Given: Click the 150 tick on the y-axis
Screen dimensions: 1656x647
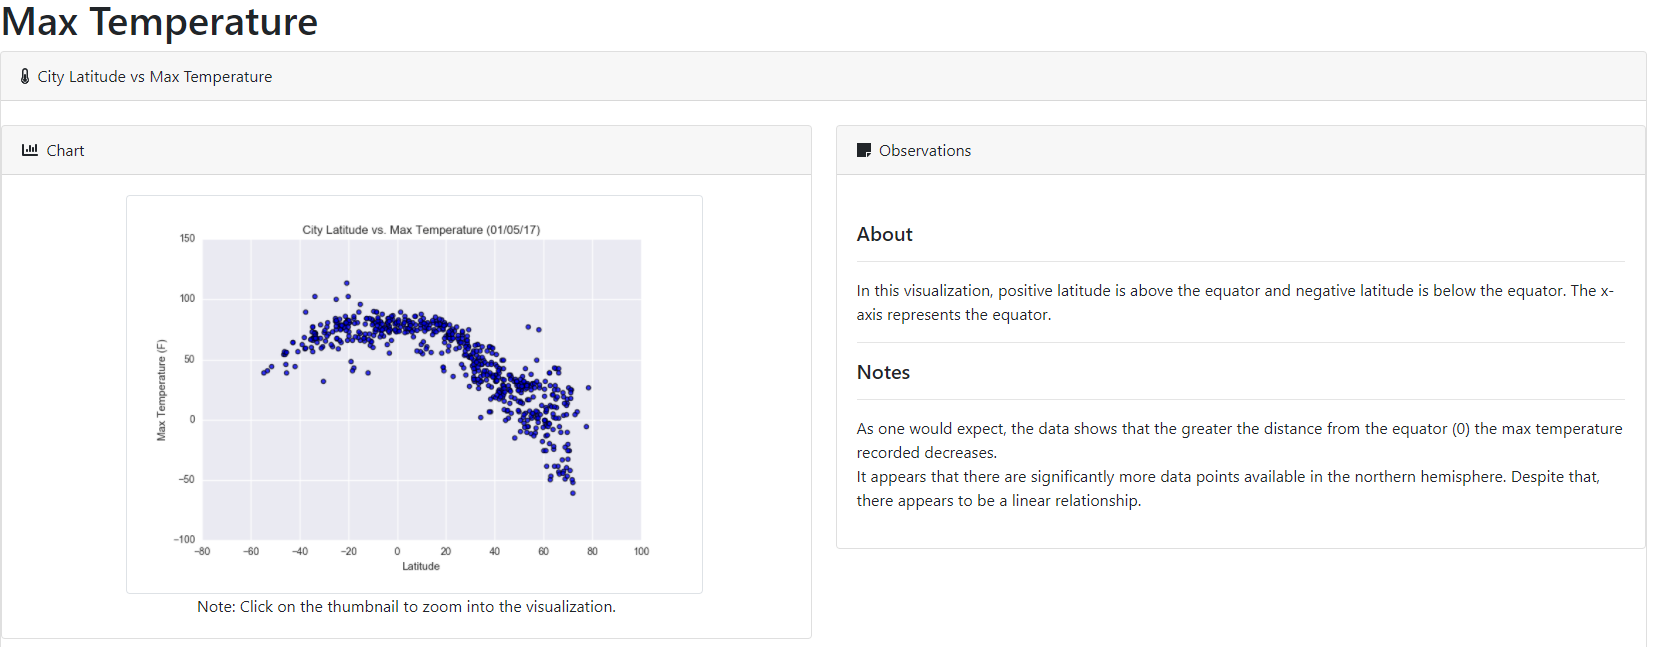Looking at the screenshot, I should coord(187,238).
